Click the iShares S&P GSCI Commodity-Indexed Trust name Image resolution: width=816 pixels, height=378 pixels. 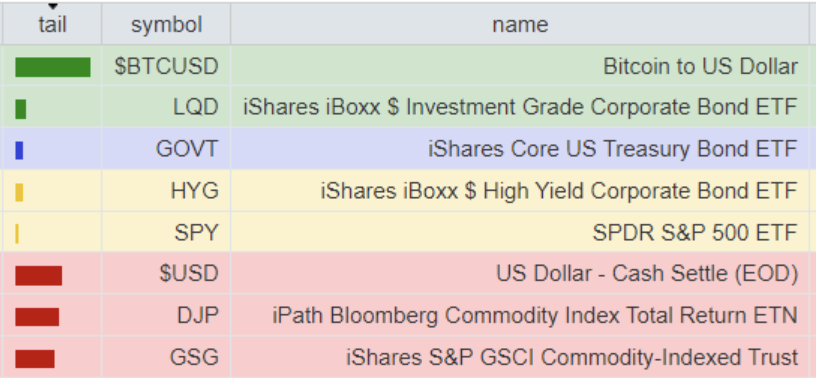(572, 358)
